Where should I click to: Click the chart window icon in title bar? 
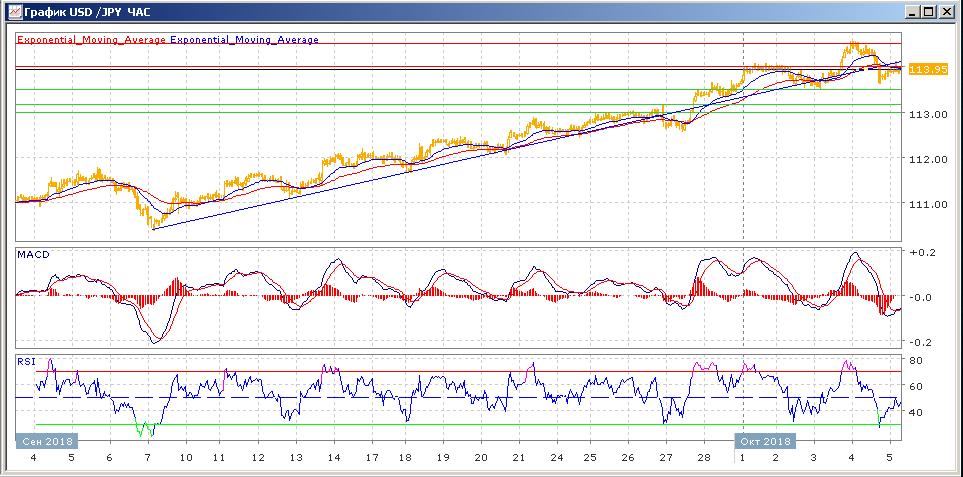pos(14,11)
